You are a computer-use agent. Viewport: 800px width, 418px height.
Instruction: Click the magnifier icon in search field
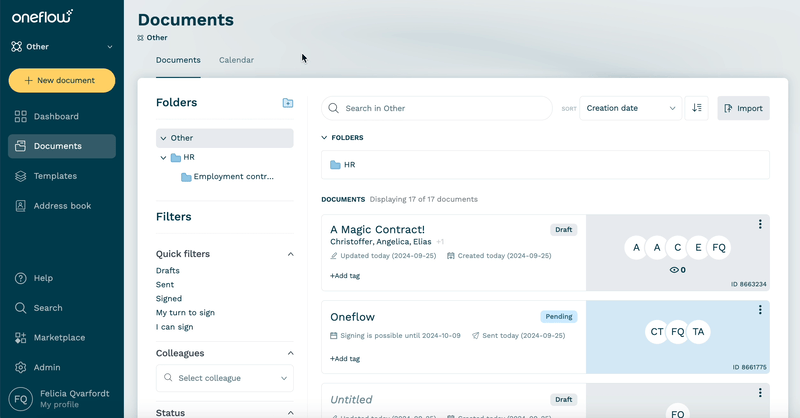pos(334,108)
